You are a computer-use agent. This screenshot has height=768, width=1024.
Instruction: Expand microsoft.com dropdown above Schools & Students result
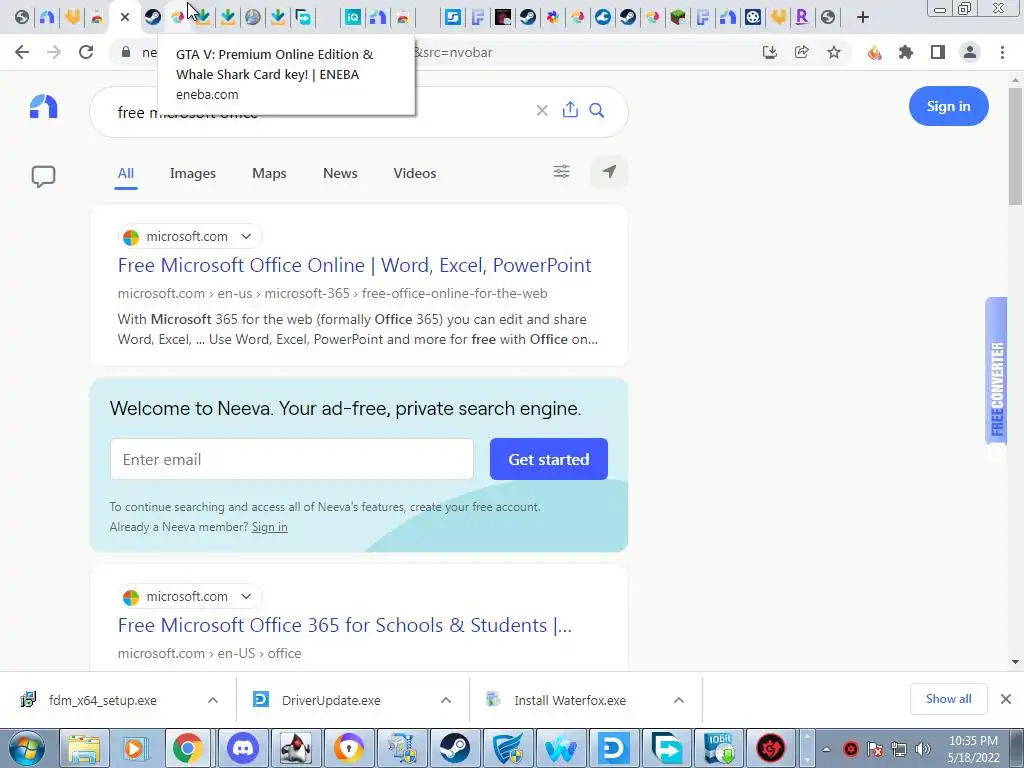pos(246,596)
